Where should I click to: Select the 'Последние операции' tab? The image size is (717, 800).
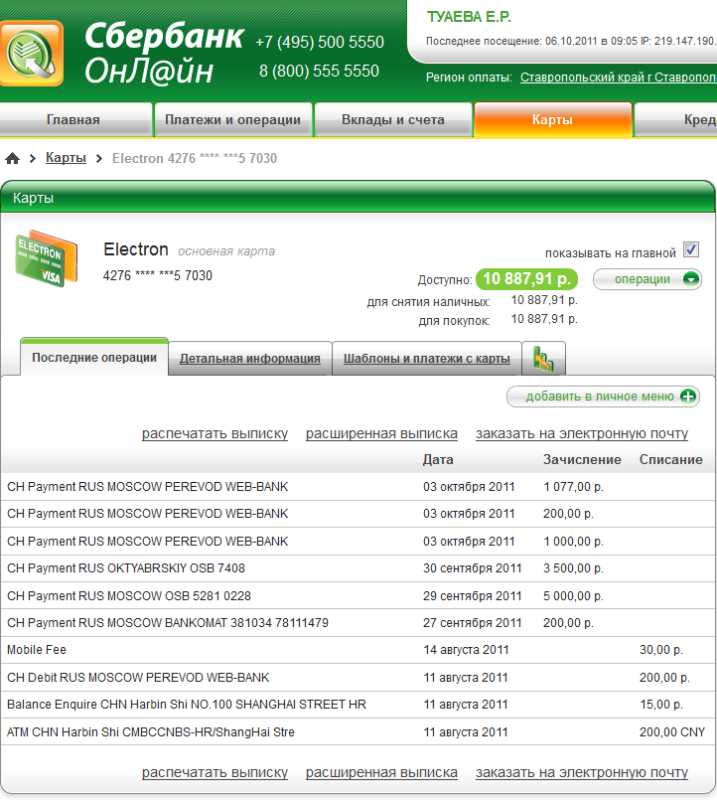[x=94, y=358]
